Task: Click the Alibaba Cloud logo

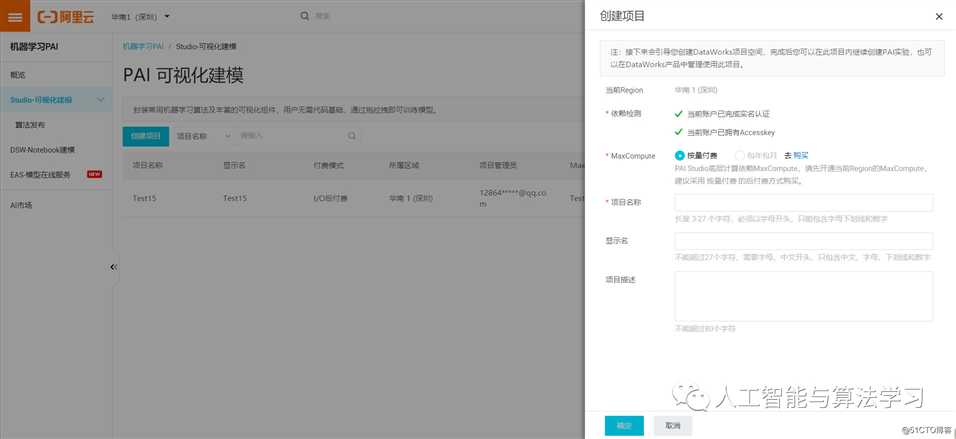Action: click(x=67, y=17)
